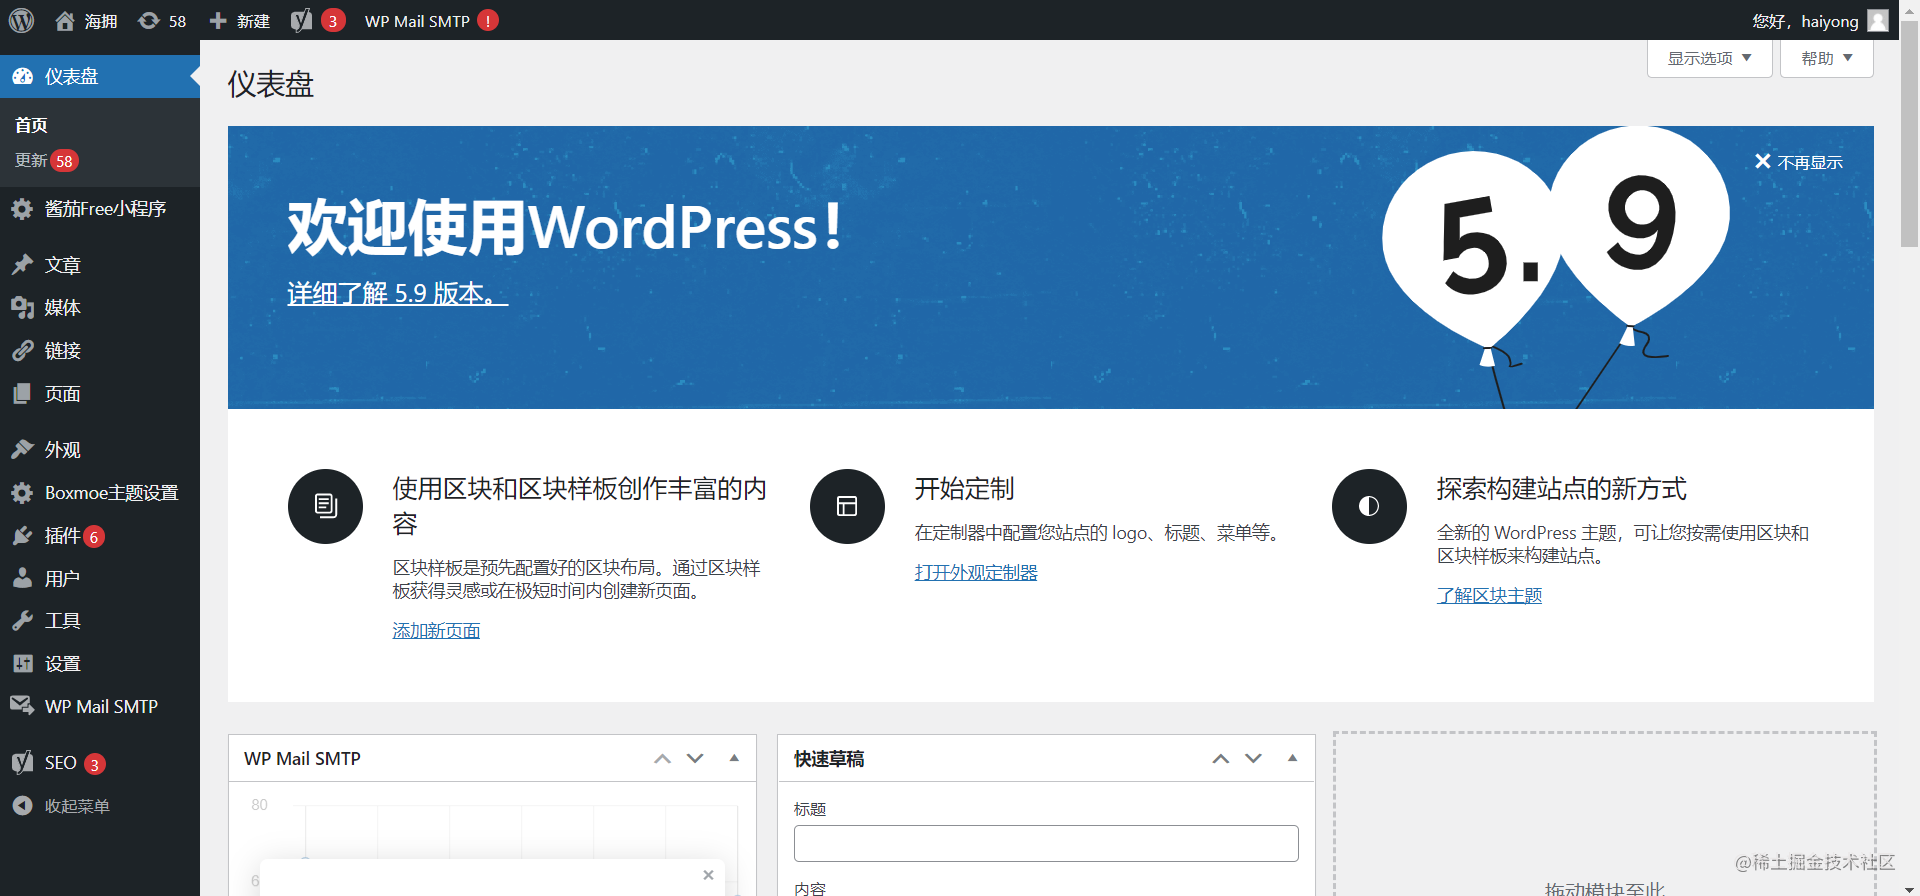
Task: Click 快速草稿 widget title
Action: coord(829,759)
